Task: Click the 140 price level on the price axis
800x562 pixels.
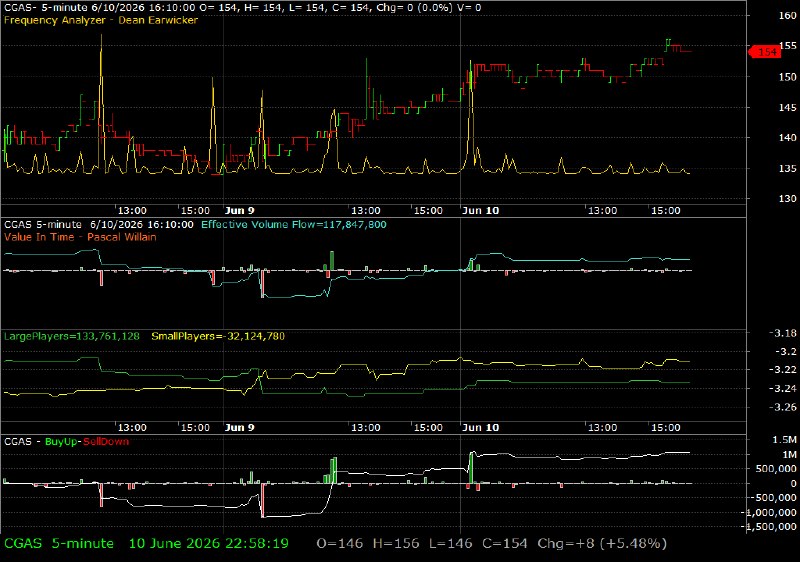Action: tap(788, 138)
